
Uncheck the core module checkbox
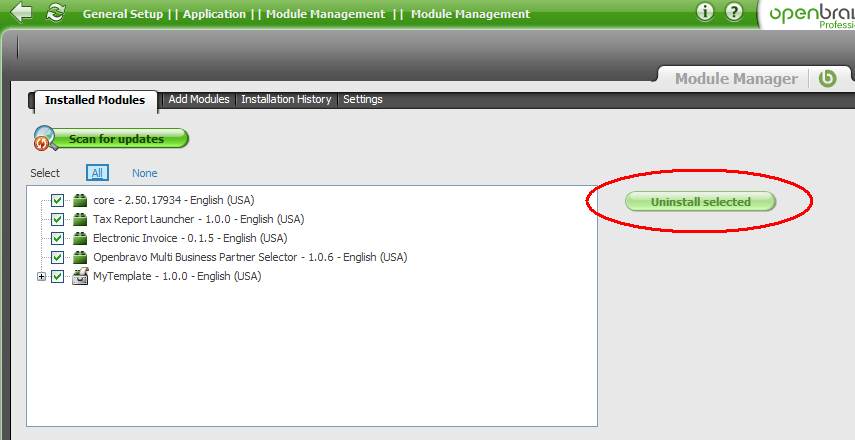coord(57,201)
